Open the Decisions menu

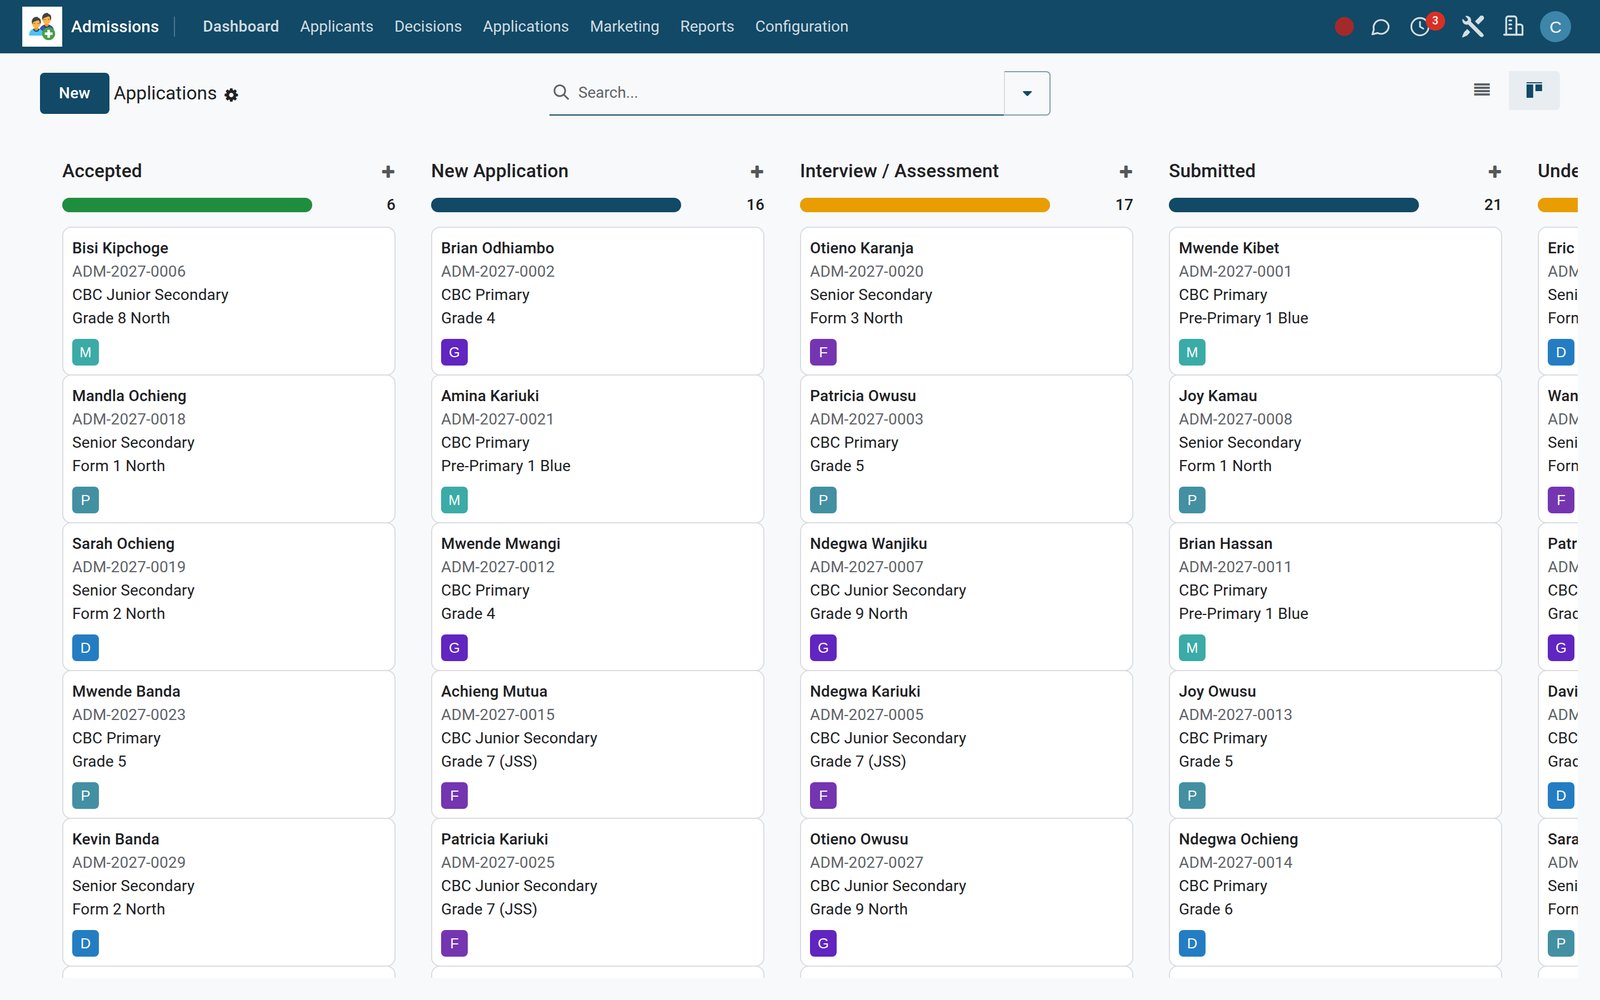(x=428, y=27)
